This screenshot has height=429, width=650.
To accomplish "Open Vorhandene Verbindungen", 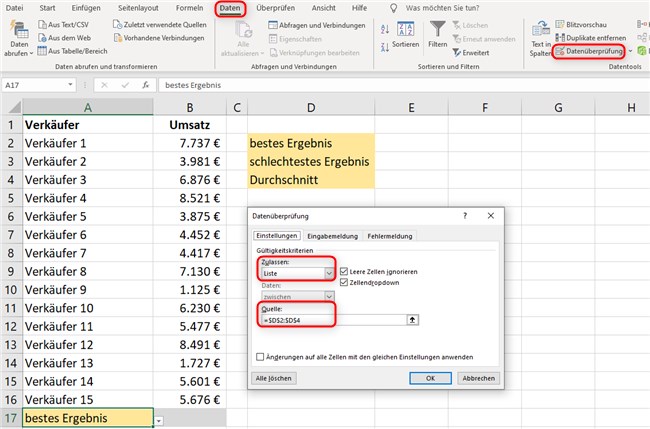I will tap(159, 38).
